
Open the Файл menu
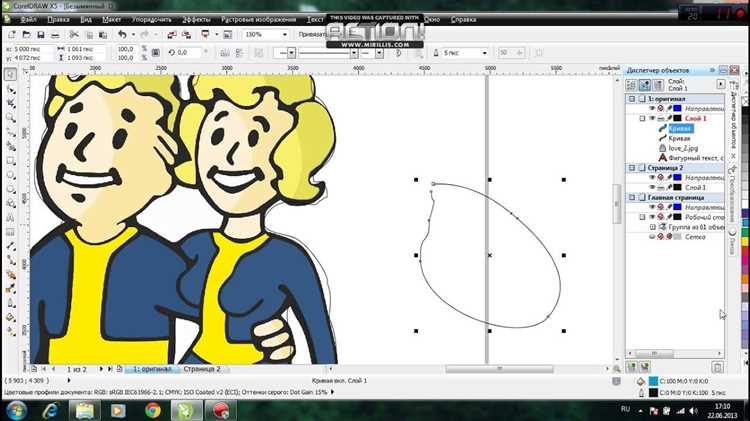28,20
